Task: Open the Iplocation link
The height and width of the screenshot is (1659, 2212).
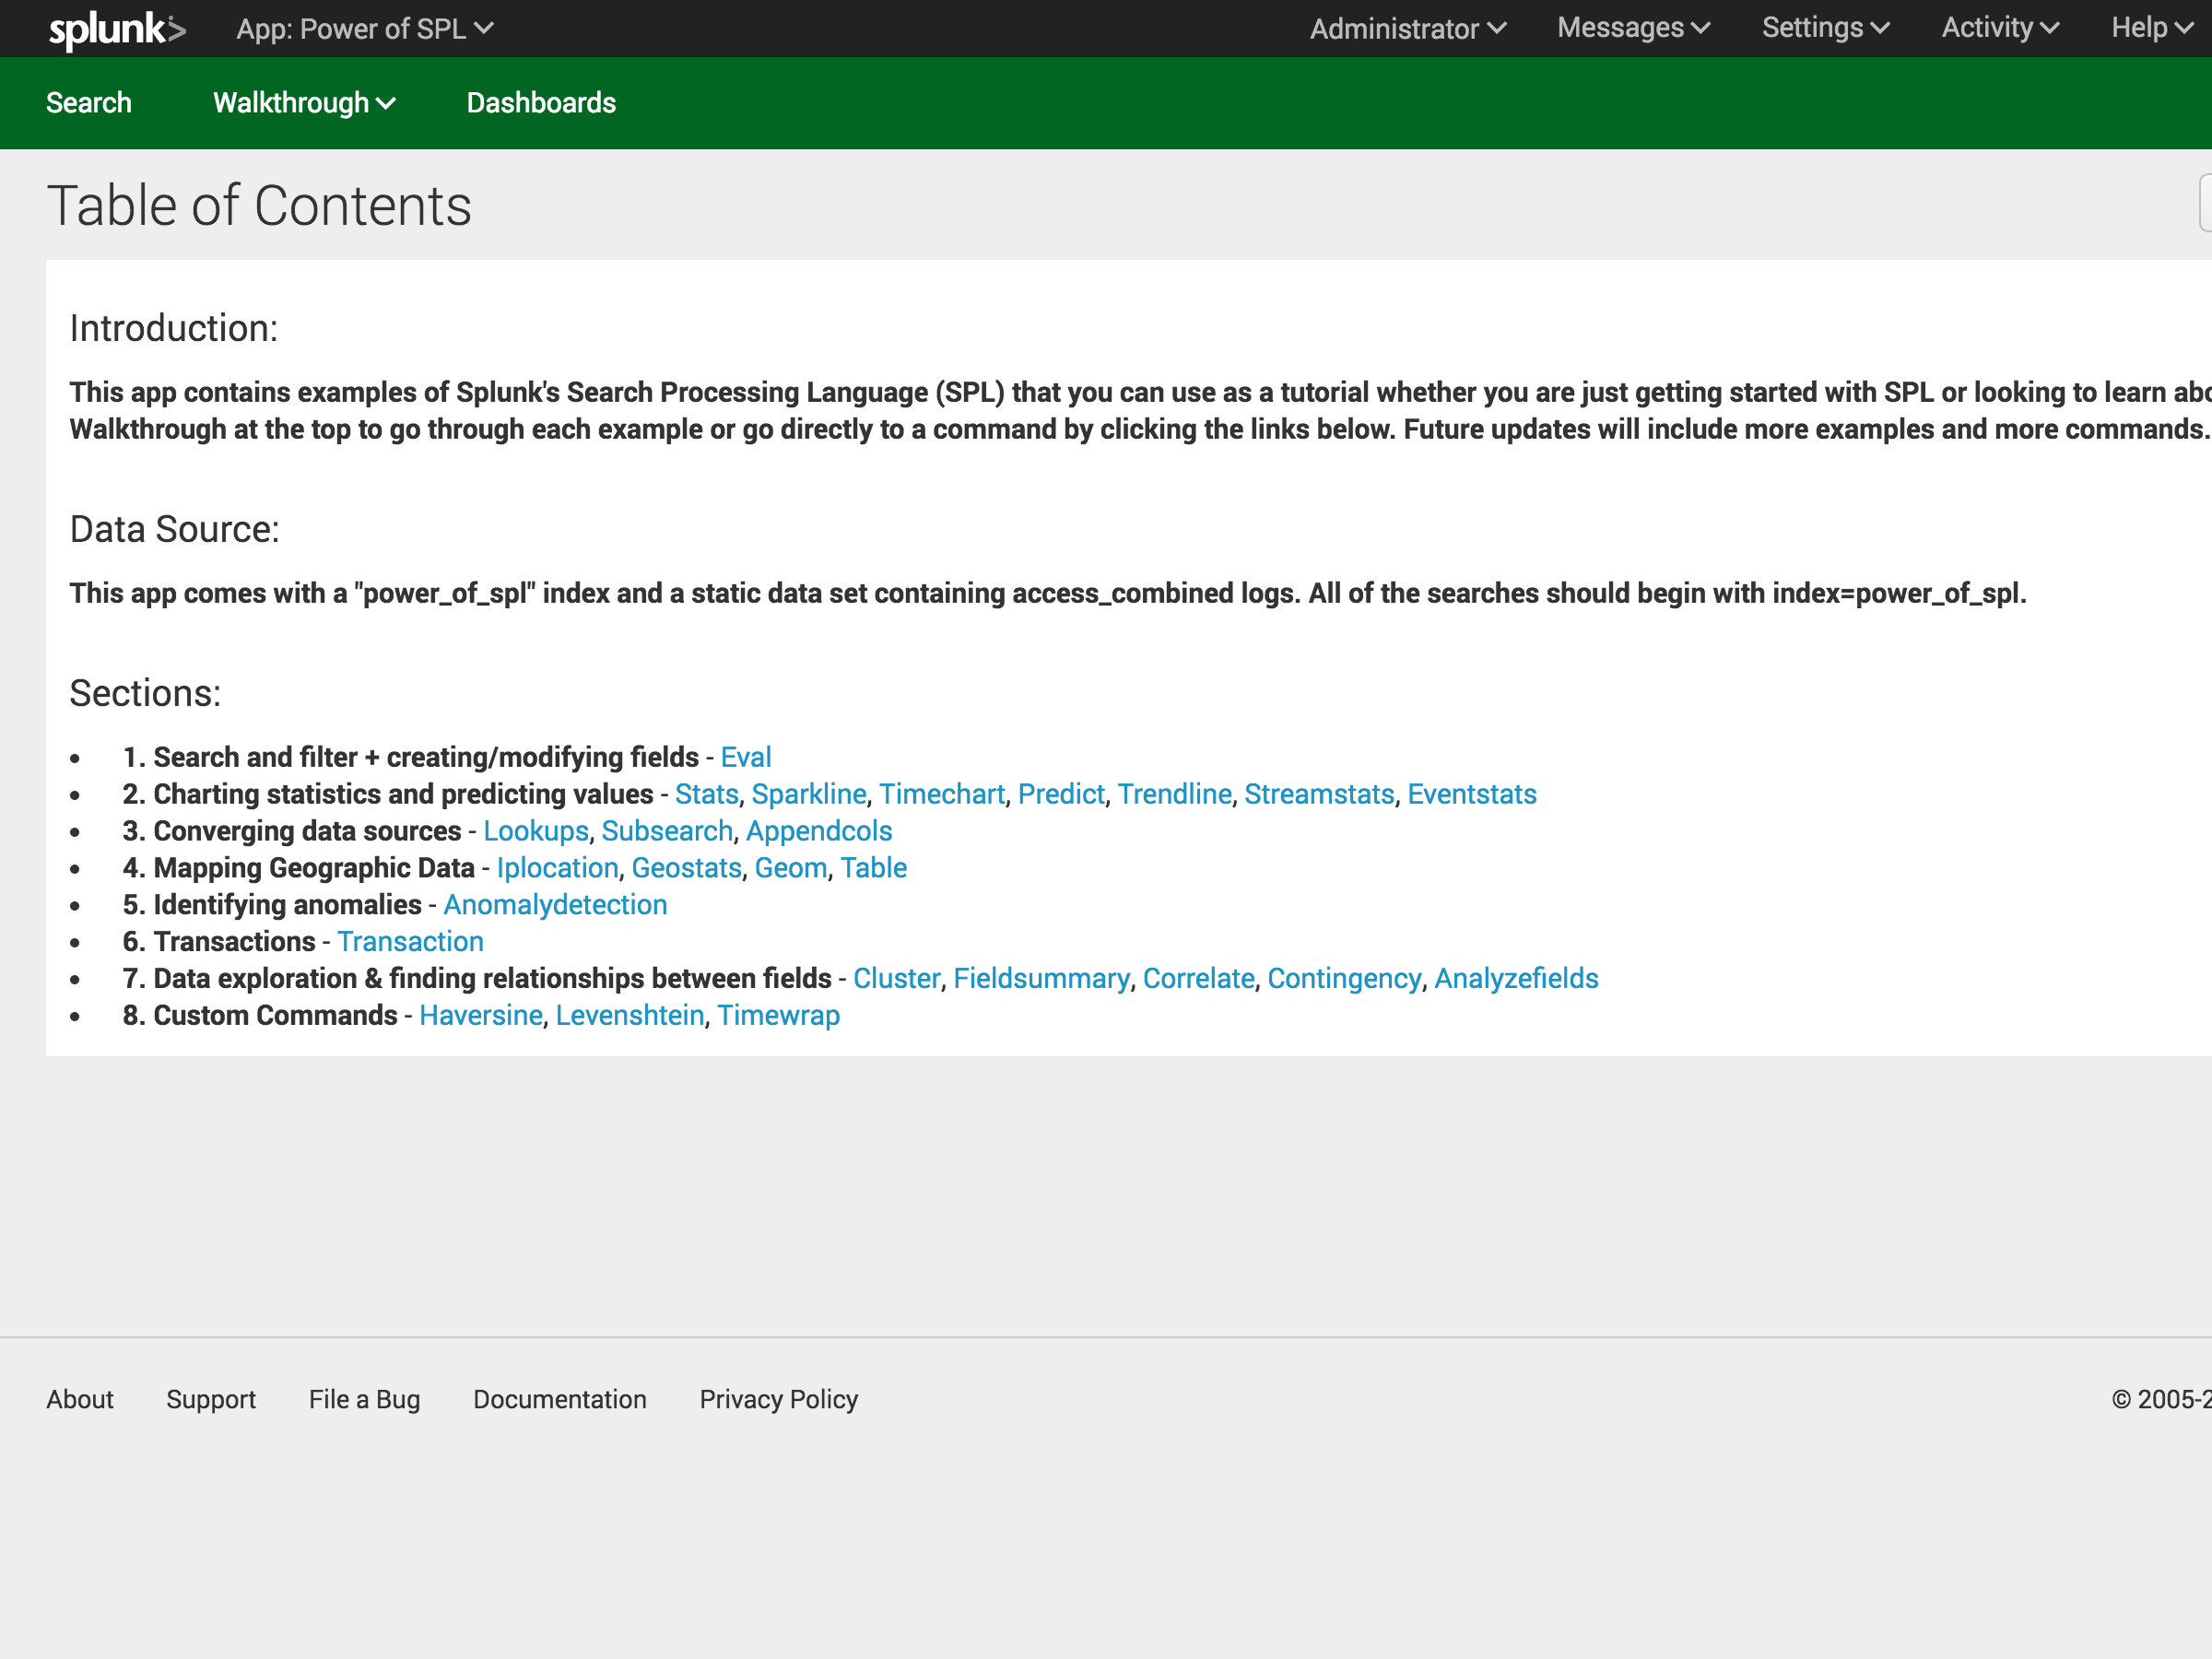Action: click(x=558, y=868)
